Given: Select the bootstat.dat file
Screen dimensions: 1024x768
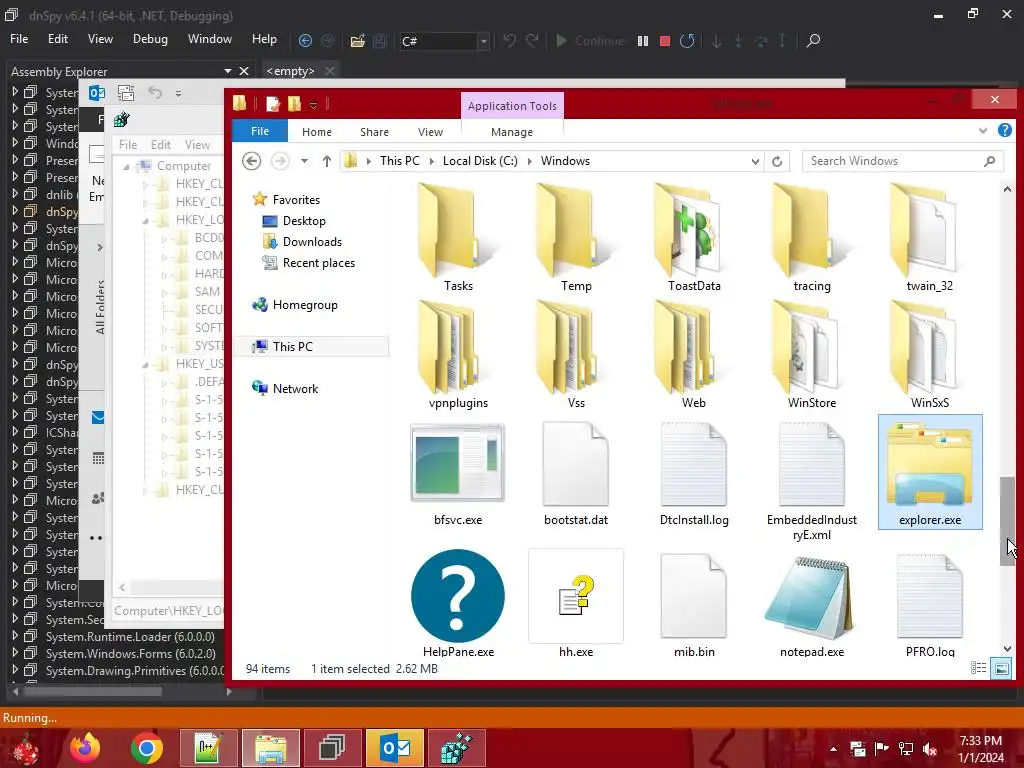Looking at the screenshot, I should 576,473.
